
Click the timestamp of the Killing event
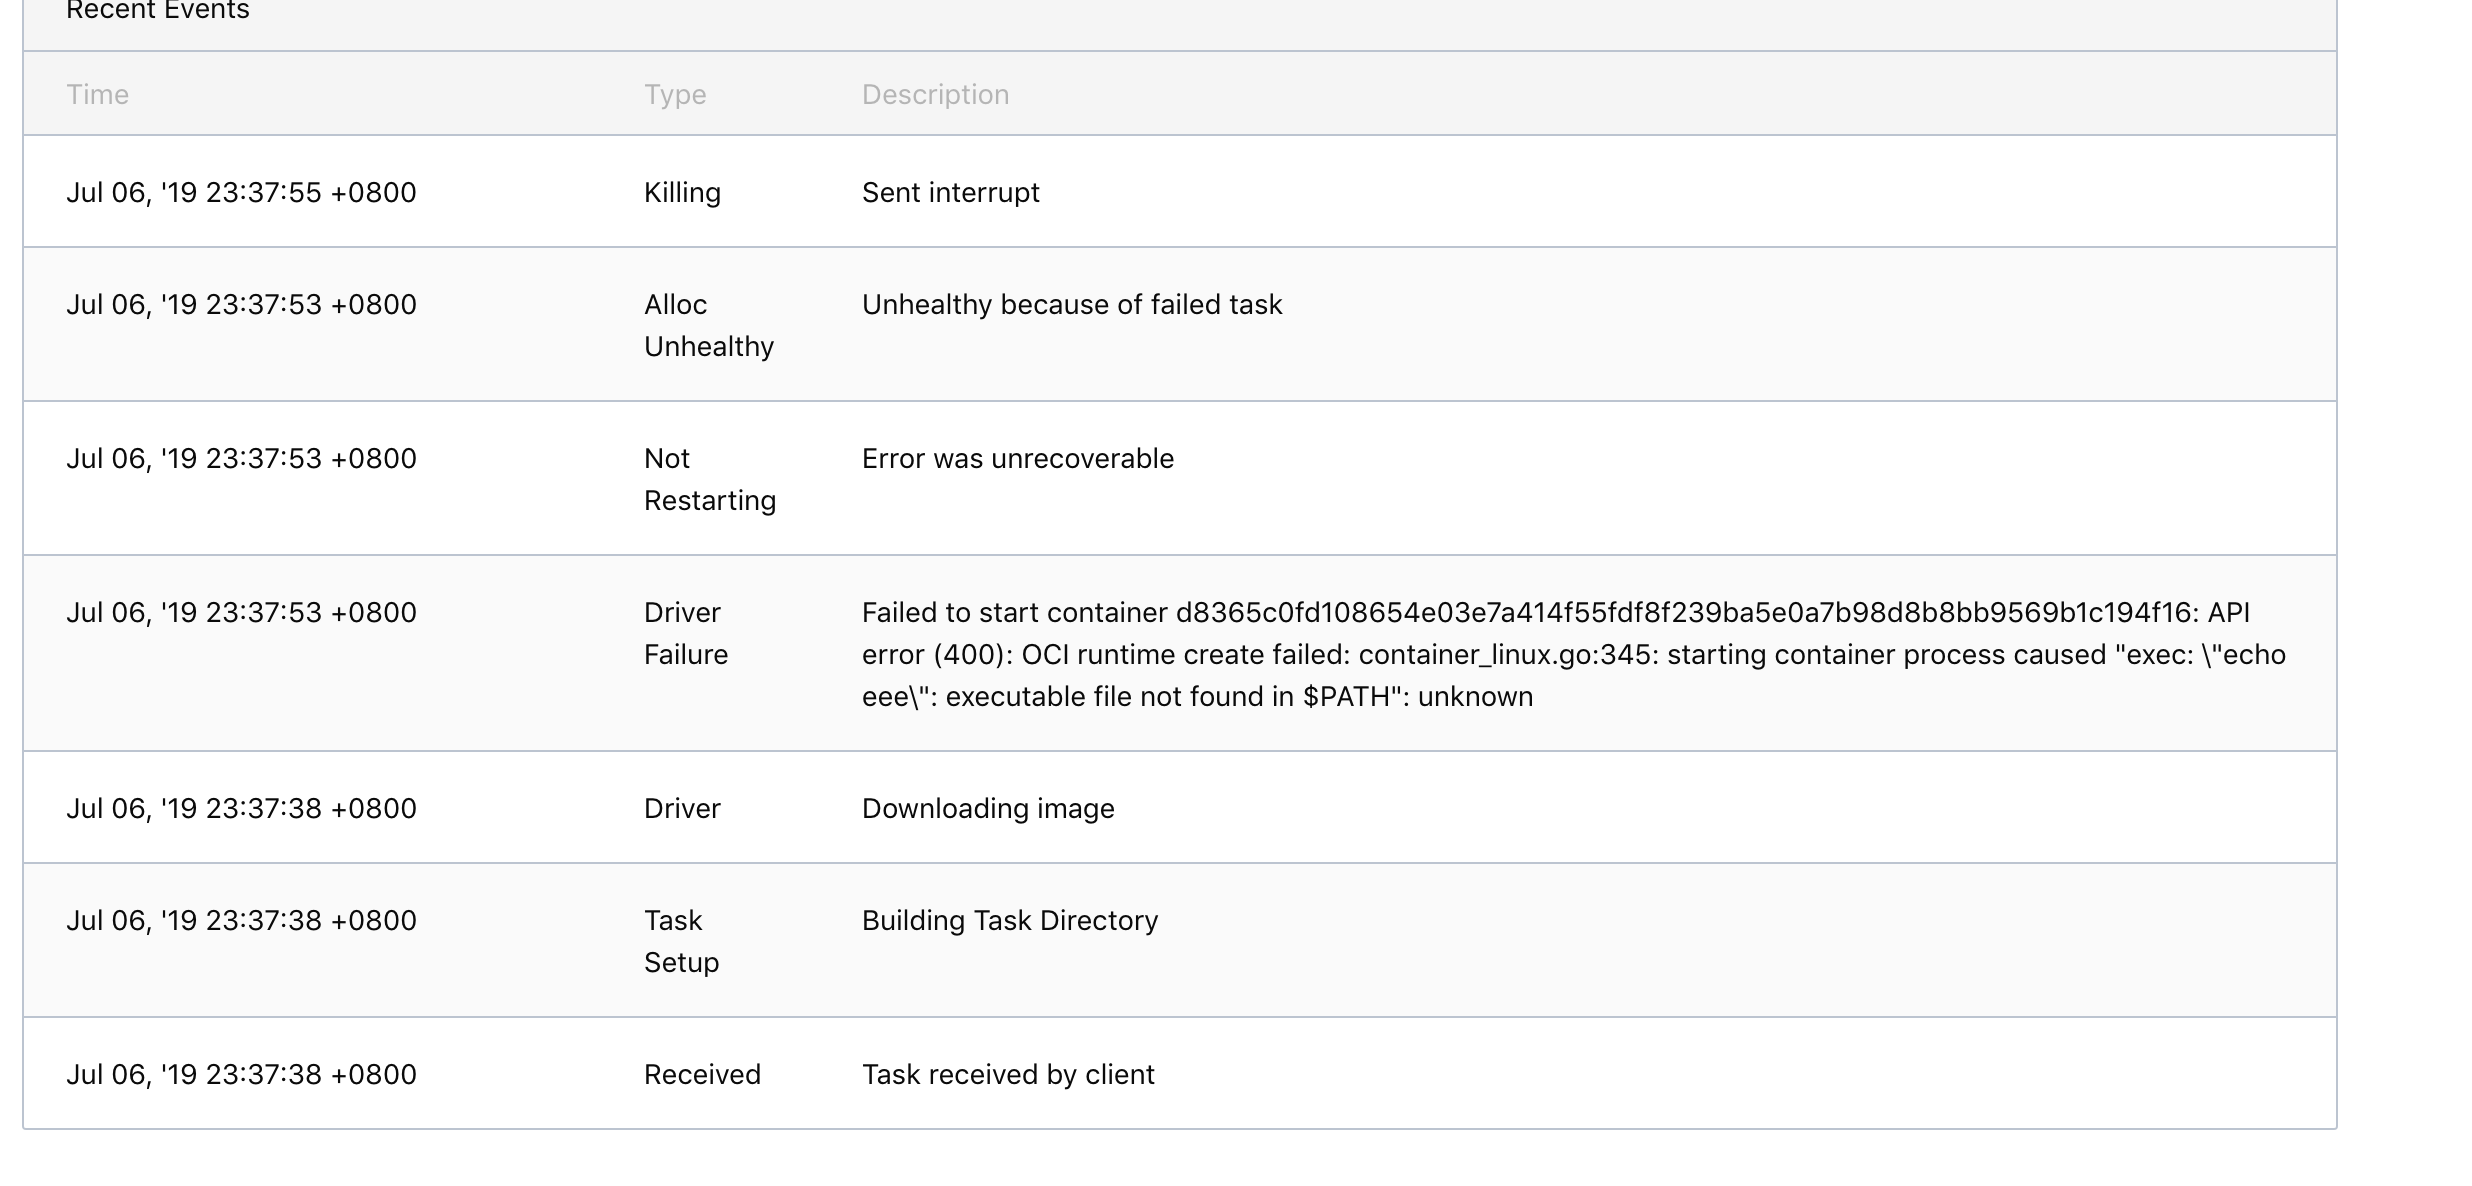[241, 192]
